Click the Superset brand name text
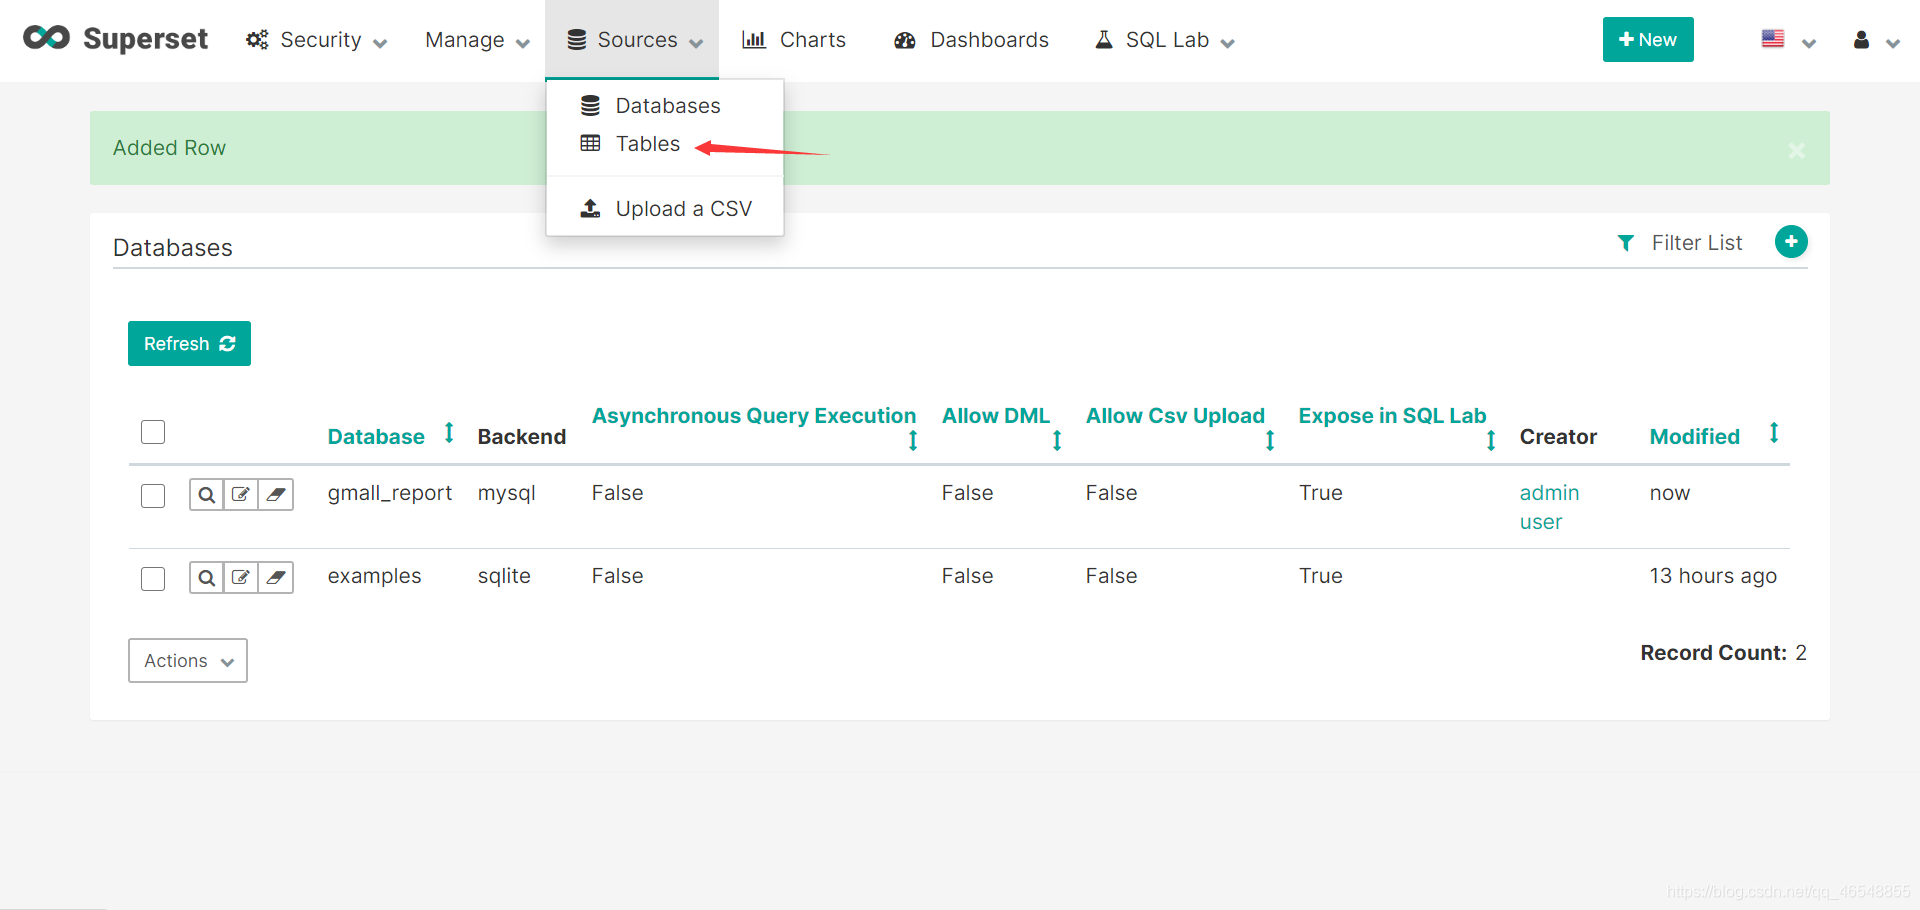This screenshot has height=910, width=1920. 145,39
